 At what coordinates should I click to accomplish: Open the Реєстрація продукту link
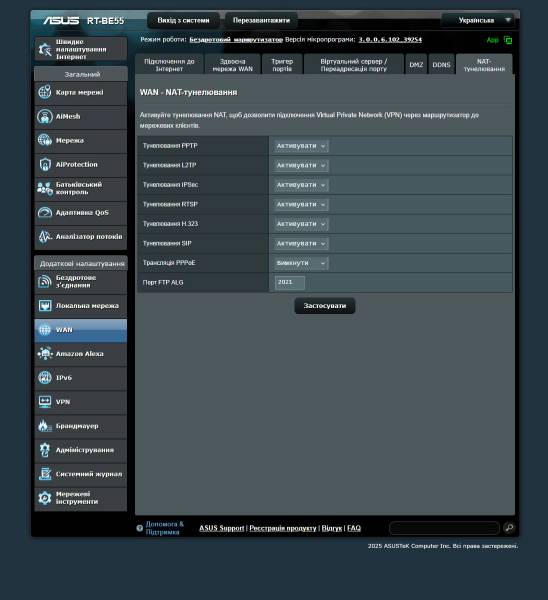click(283, 528)
